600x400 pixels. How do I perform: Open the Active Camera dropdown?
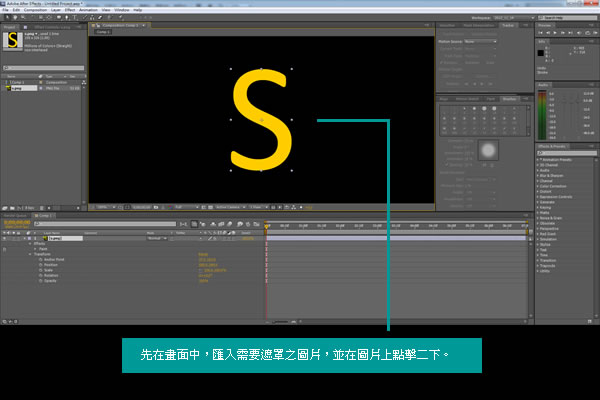(230, 207)
